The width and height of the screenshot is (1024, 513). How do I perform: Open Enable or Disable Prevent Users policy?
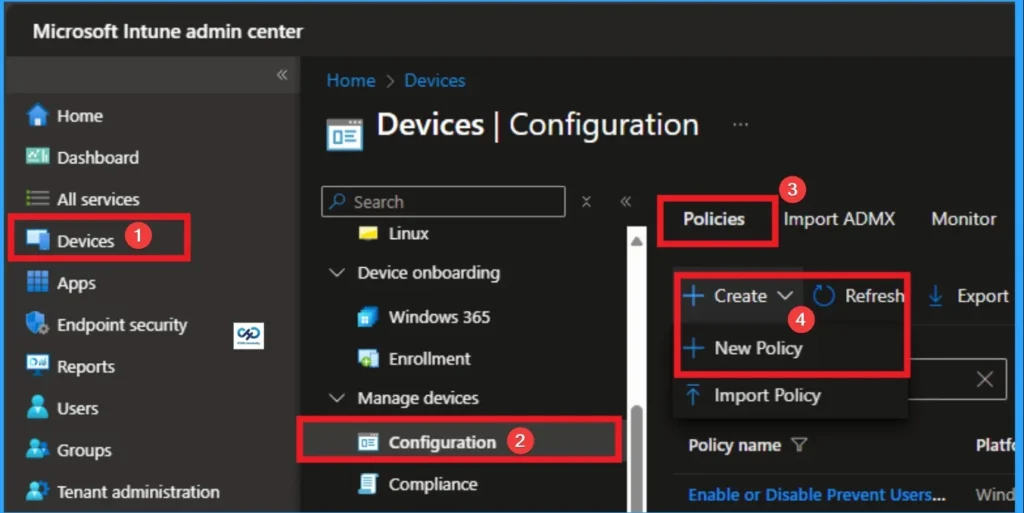[x=816, y=495]
